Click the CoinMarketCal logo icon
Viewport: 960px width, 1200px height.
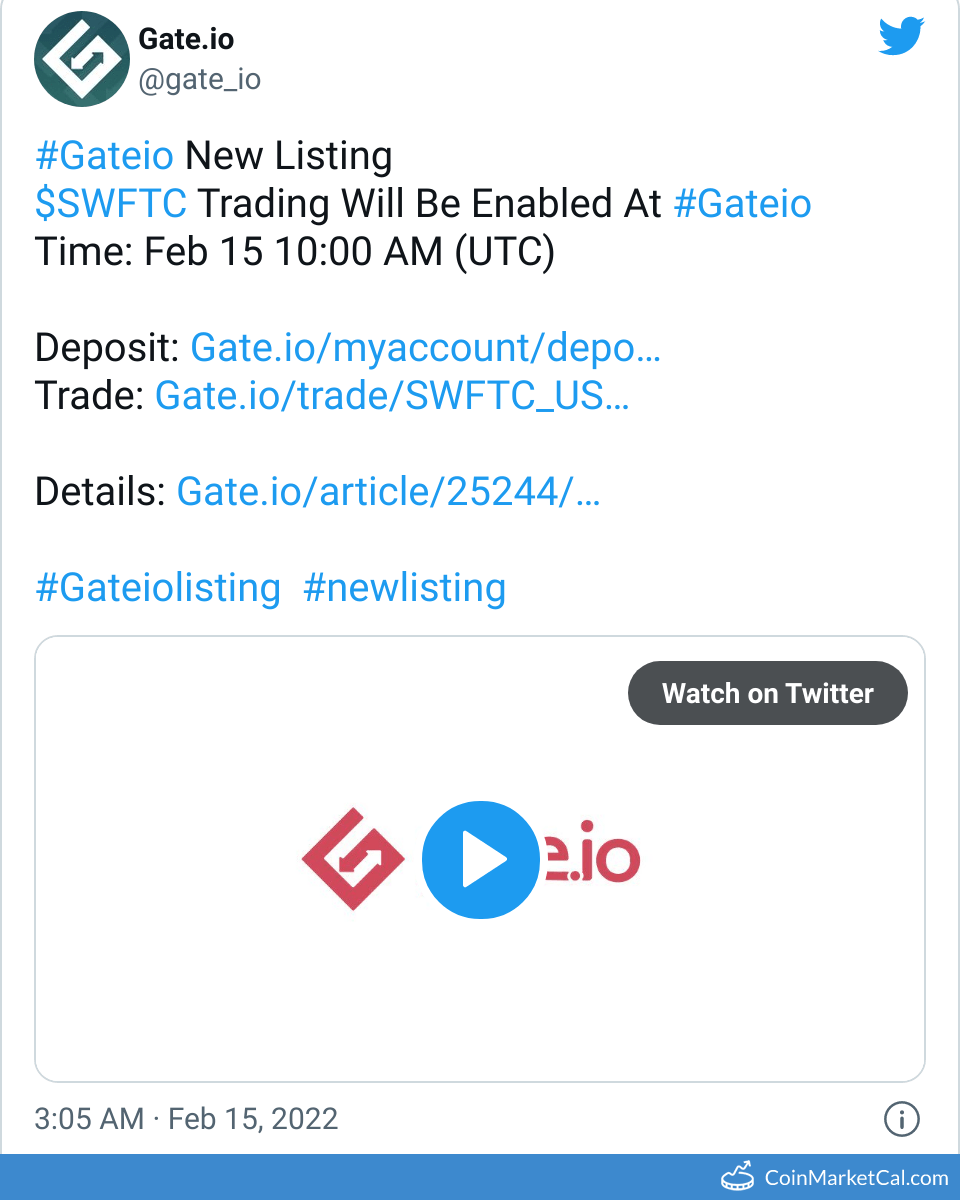pos(738,1177)
